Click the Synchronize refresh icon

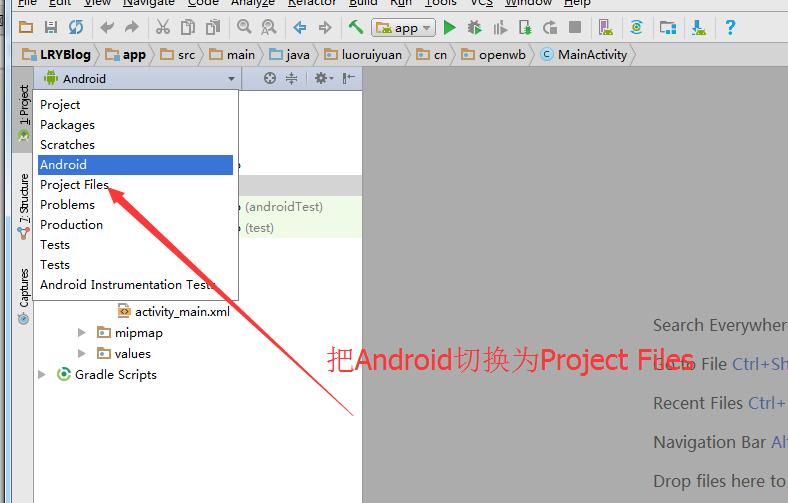(76, 27)
